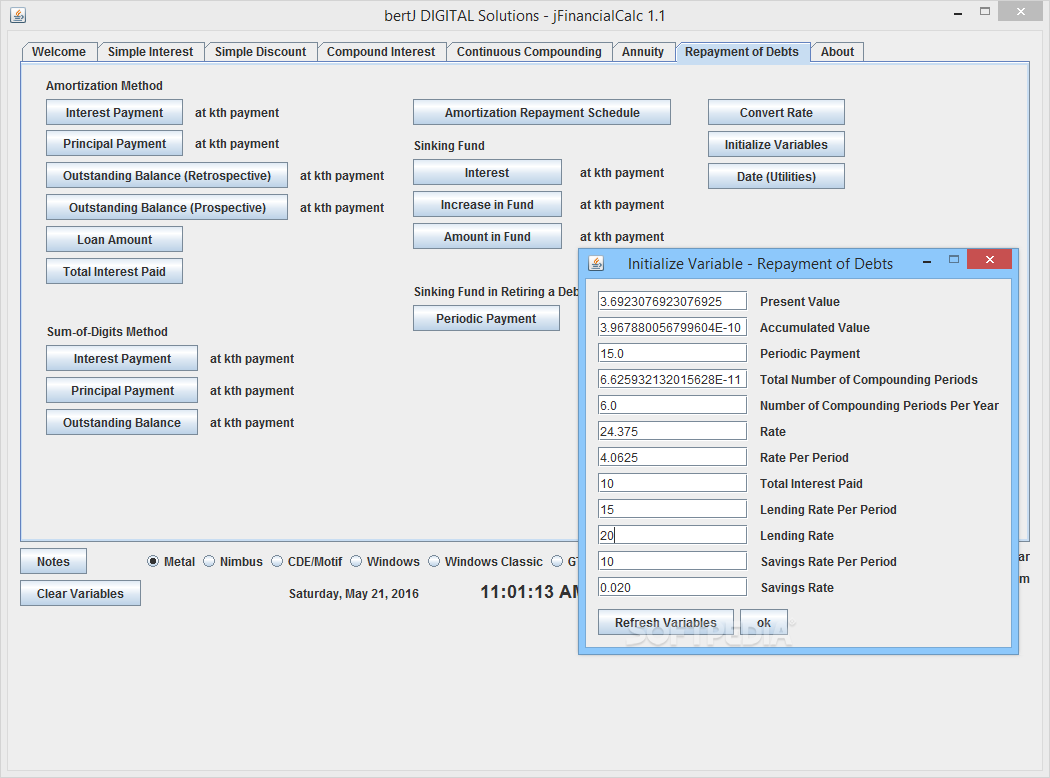Focus the Present Value field

tap(672, 301)
